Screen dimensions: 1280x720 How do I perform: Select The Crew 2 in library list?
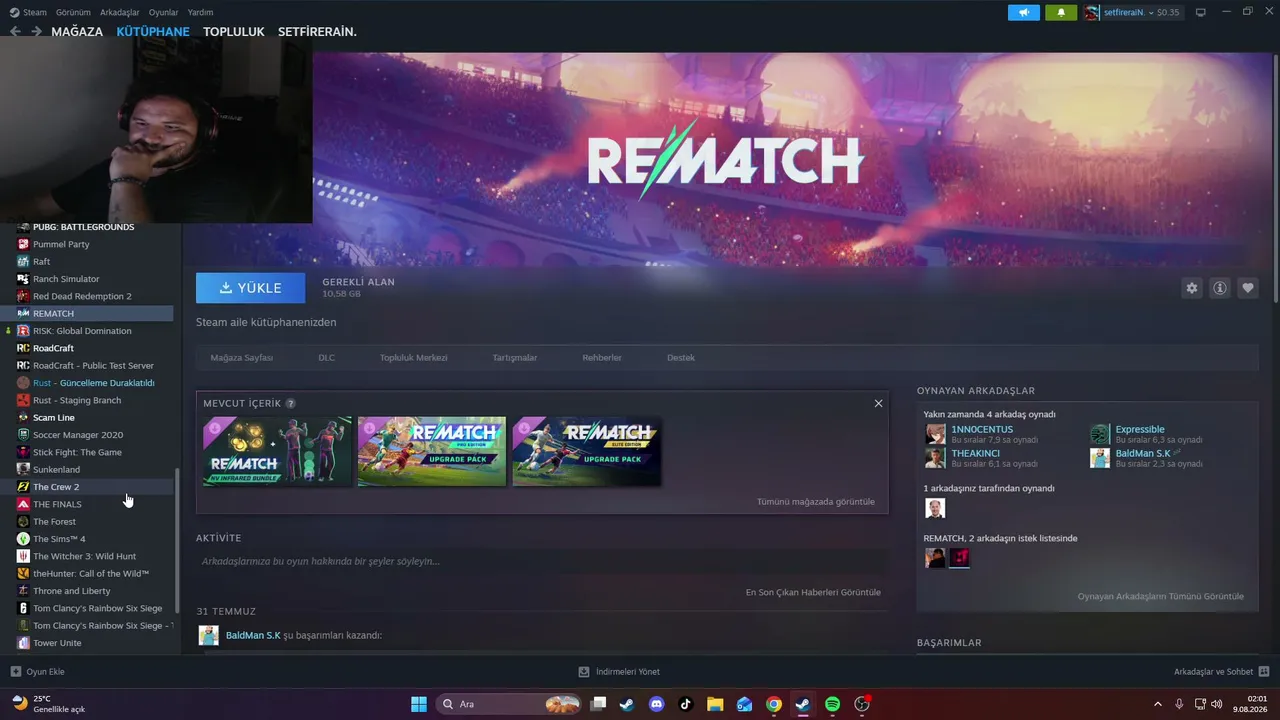tap(87, 487)
